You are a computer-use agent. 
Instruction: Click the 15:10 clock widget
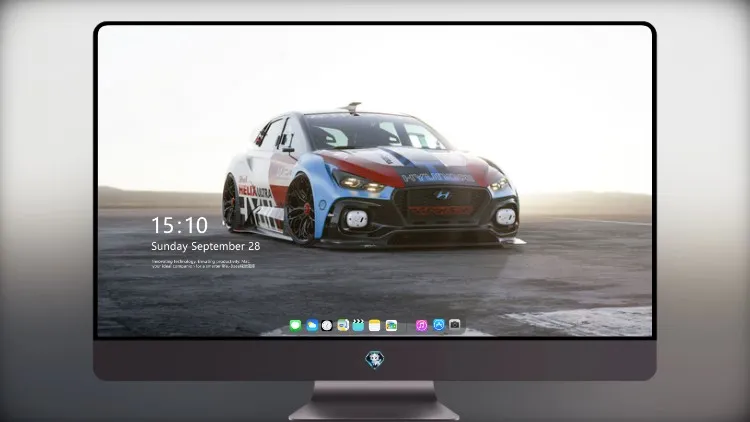(180, 225)
